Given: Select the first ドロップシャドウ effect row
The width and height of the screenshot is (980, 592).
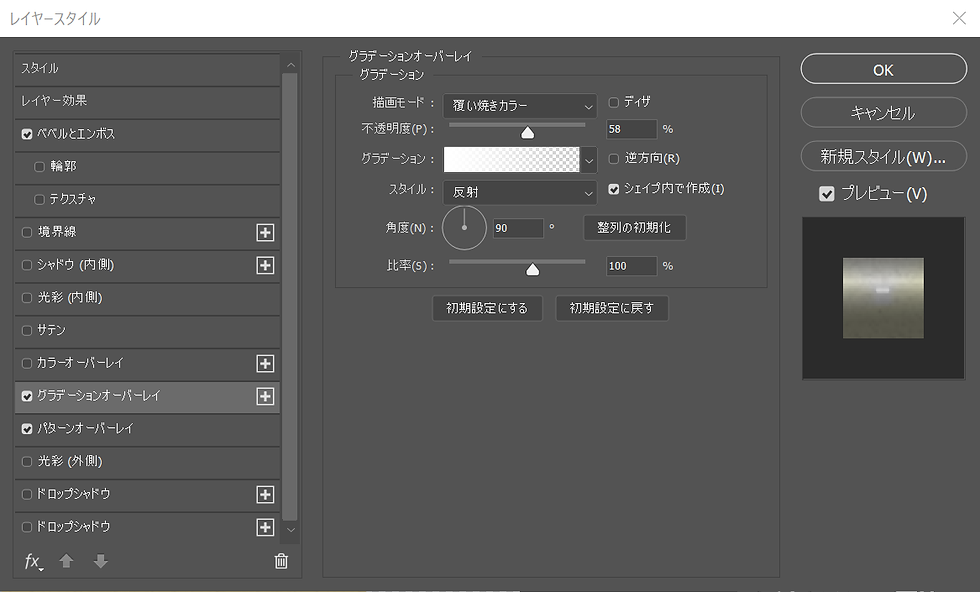Looking at the screenshot, I should click(x=147, y=494).
